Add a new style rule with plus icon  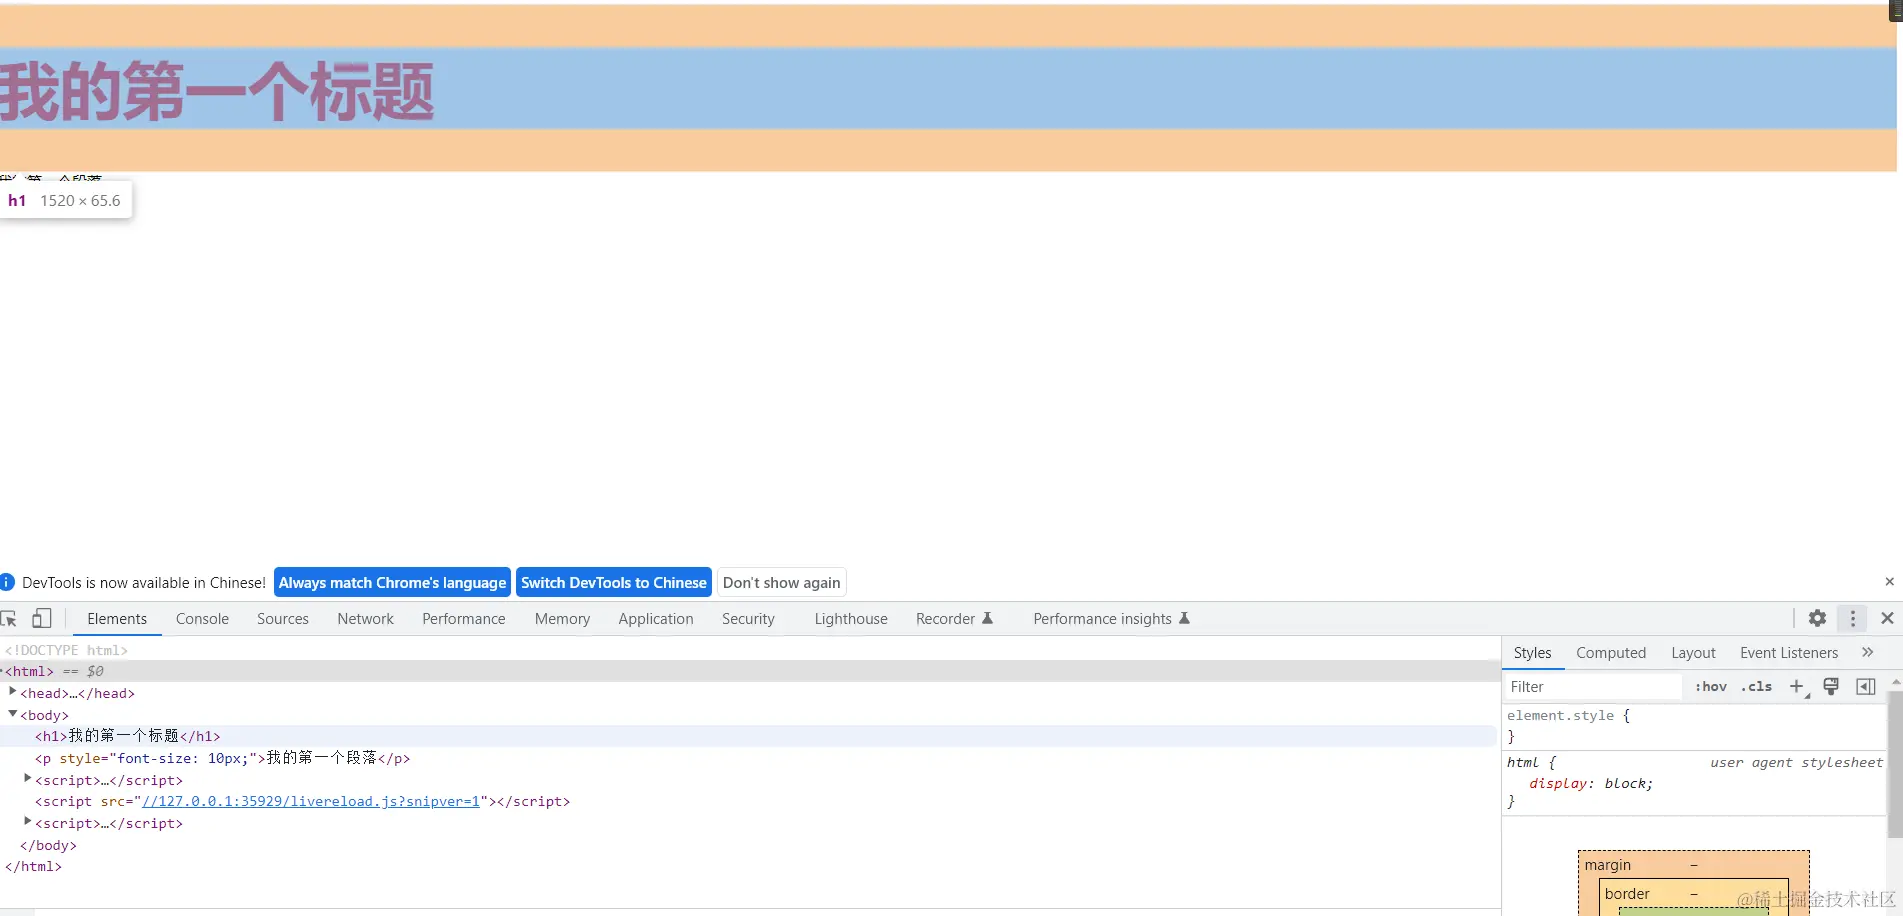tap(1797, 686)
